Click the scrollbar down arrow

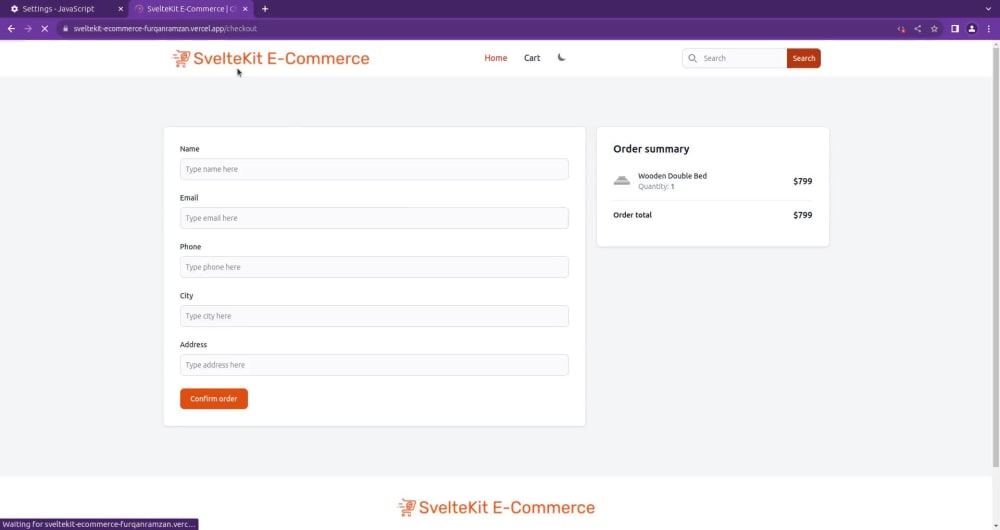[x=996, y=526]
